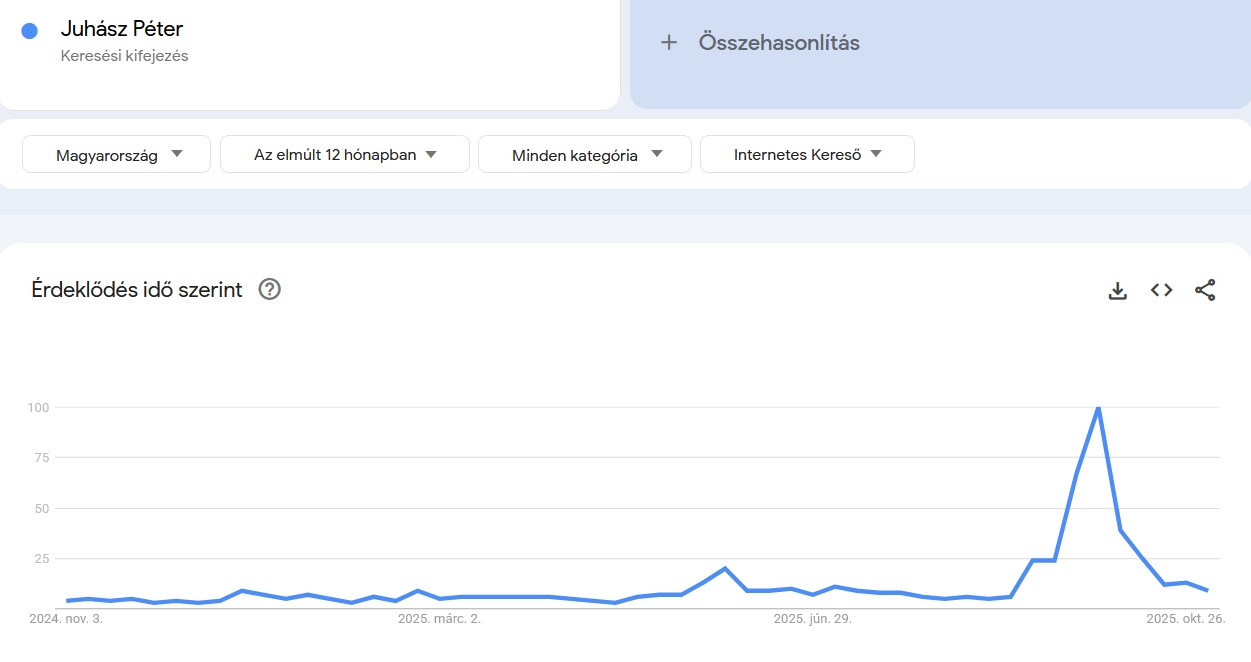Open the Magyarország region dropdown
Image resolution: width=1251 pixels, height=662 pixels.
[115, 154]
